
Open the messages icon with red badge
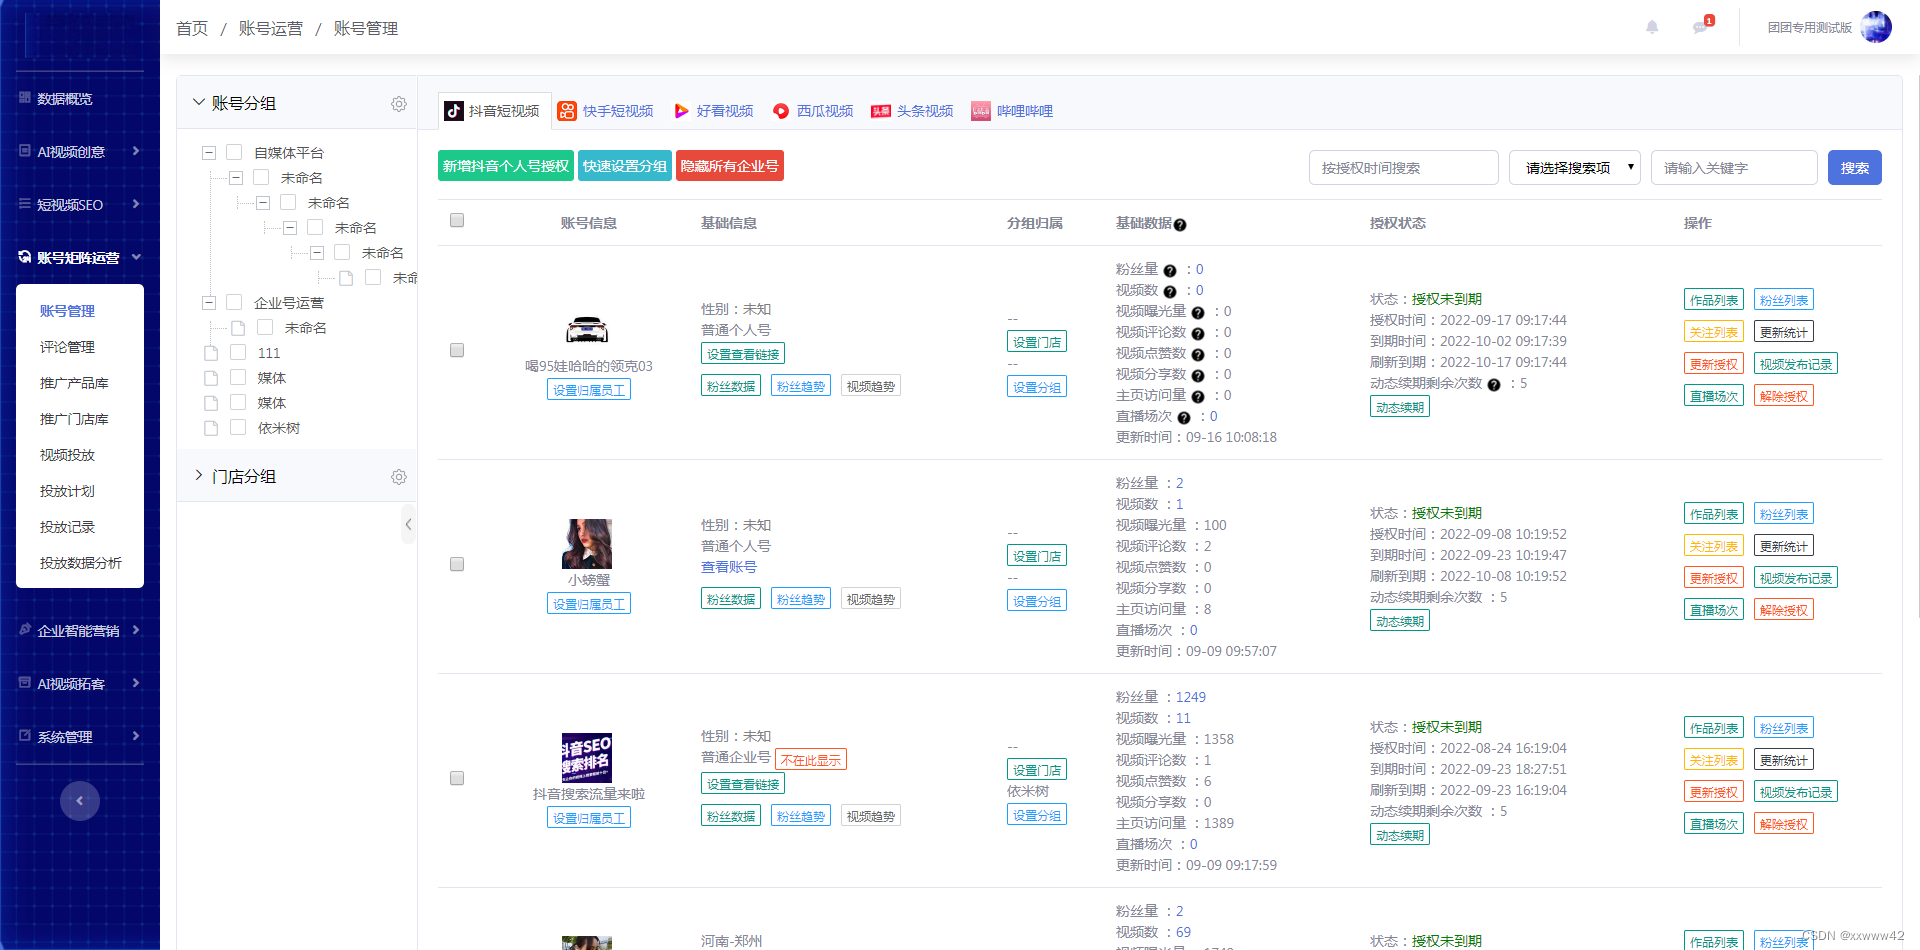(1702, 26)
